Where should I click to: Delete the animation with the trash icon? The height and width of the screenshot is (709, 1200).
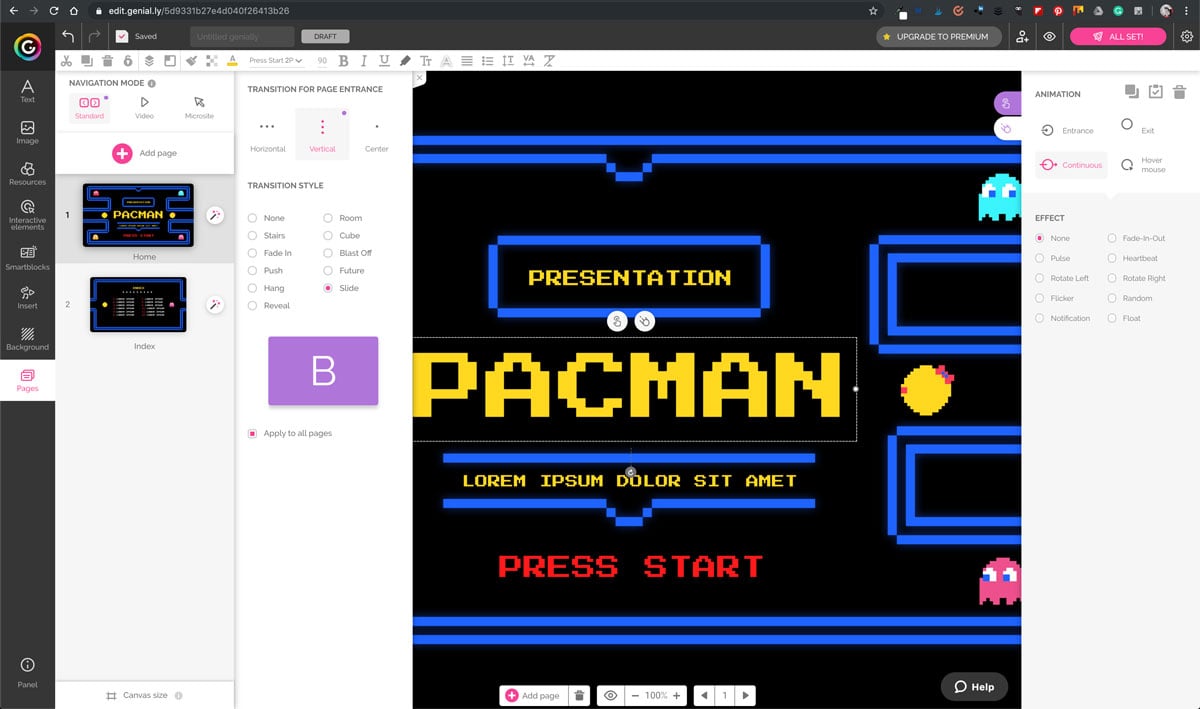click(1180, 92)
